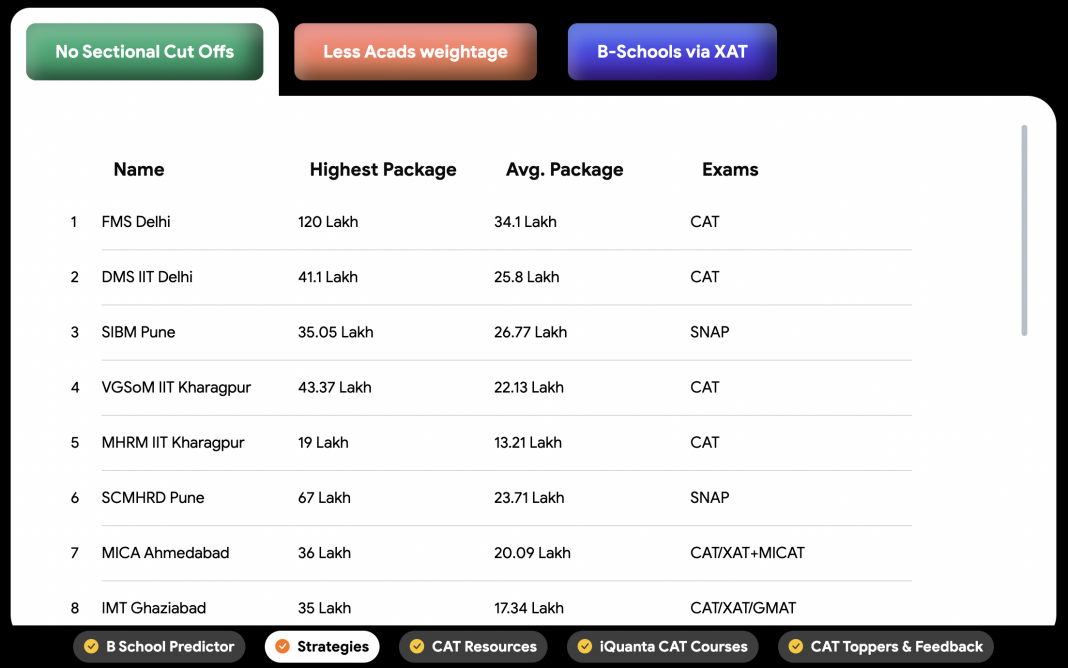Click the FMS Delhi school name

[136, 222]
